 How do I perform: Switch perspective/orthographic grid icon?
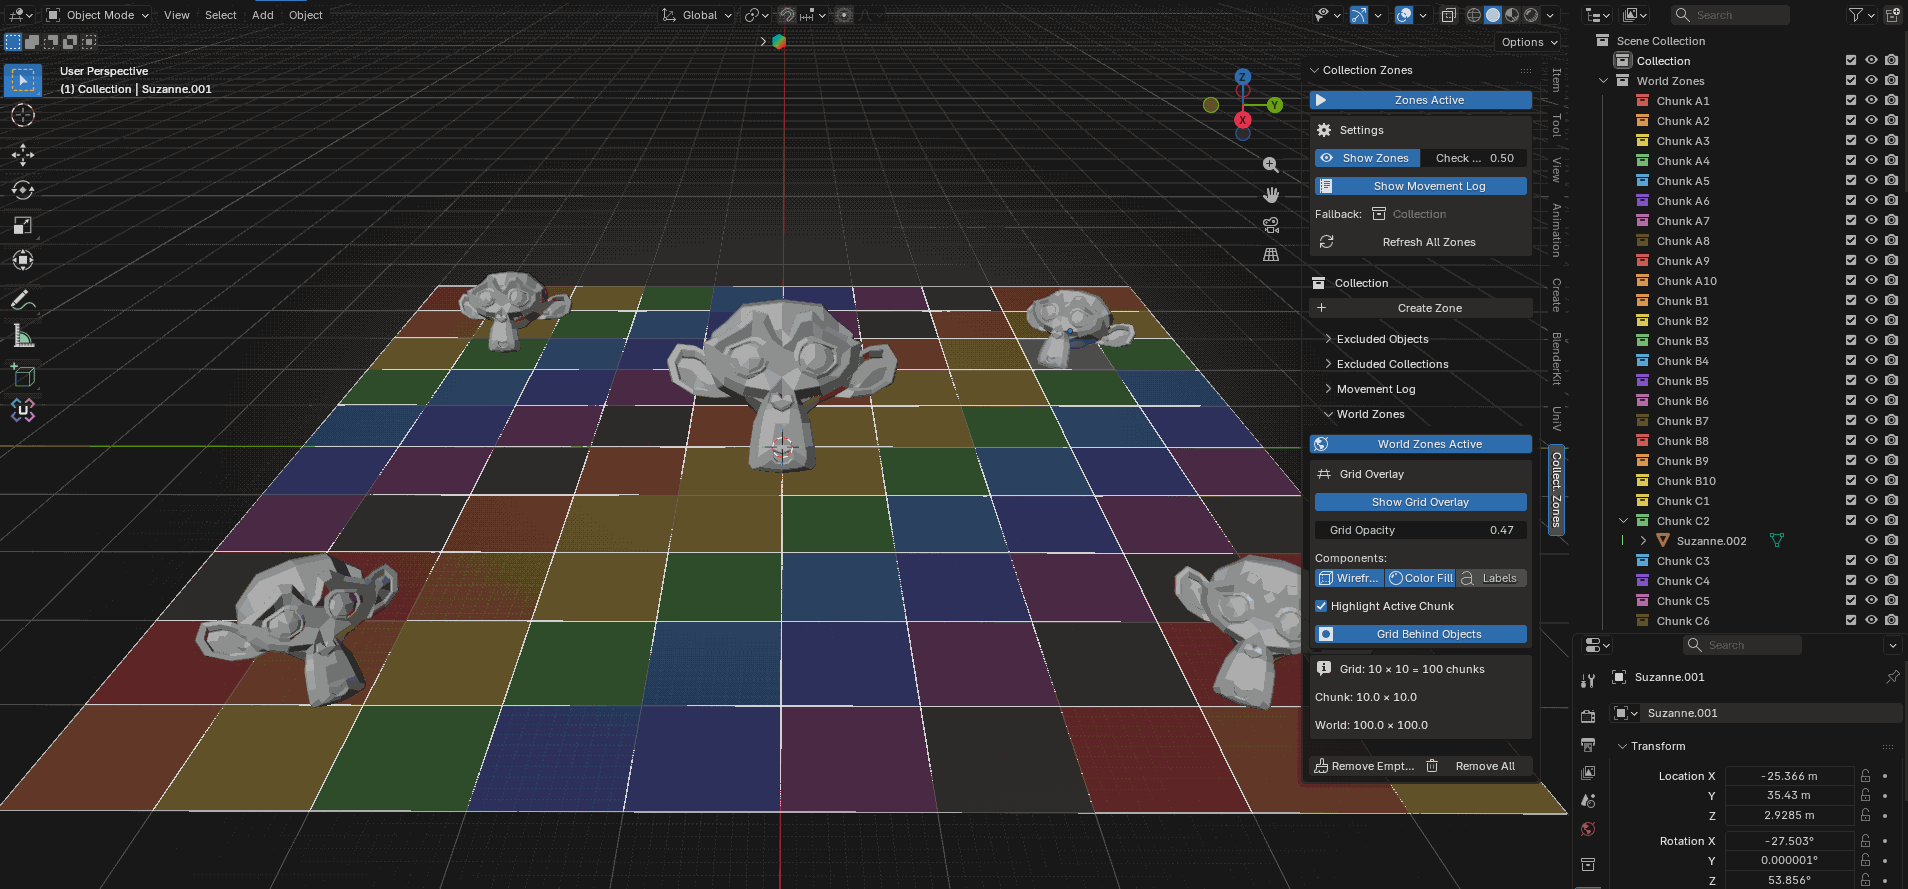click(1271, 255)
